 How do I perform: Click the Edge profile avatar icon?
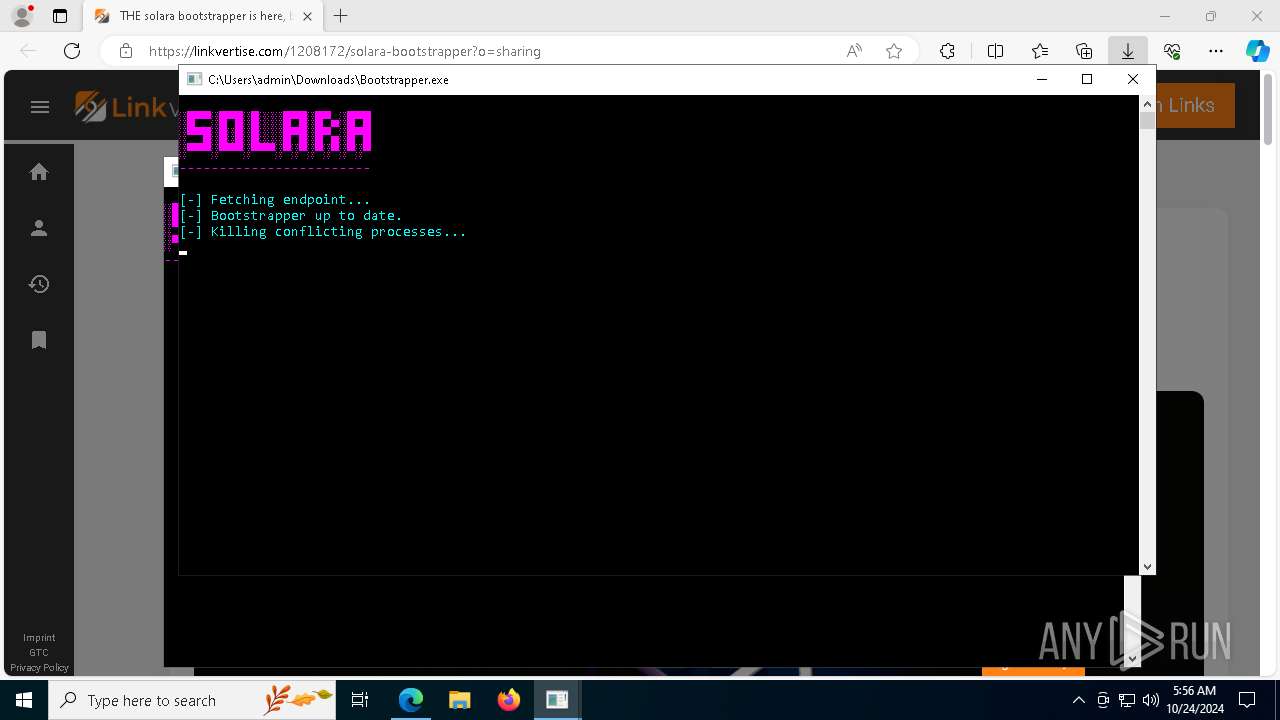(x=22, y=16)
